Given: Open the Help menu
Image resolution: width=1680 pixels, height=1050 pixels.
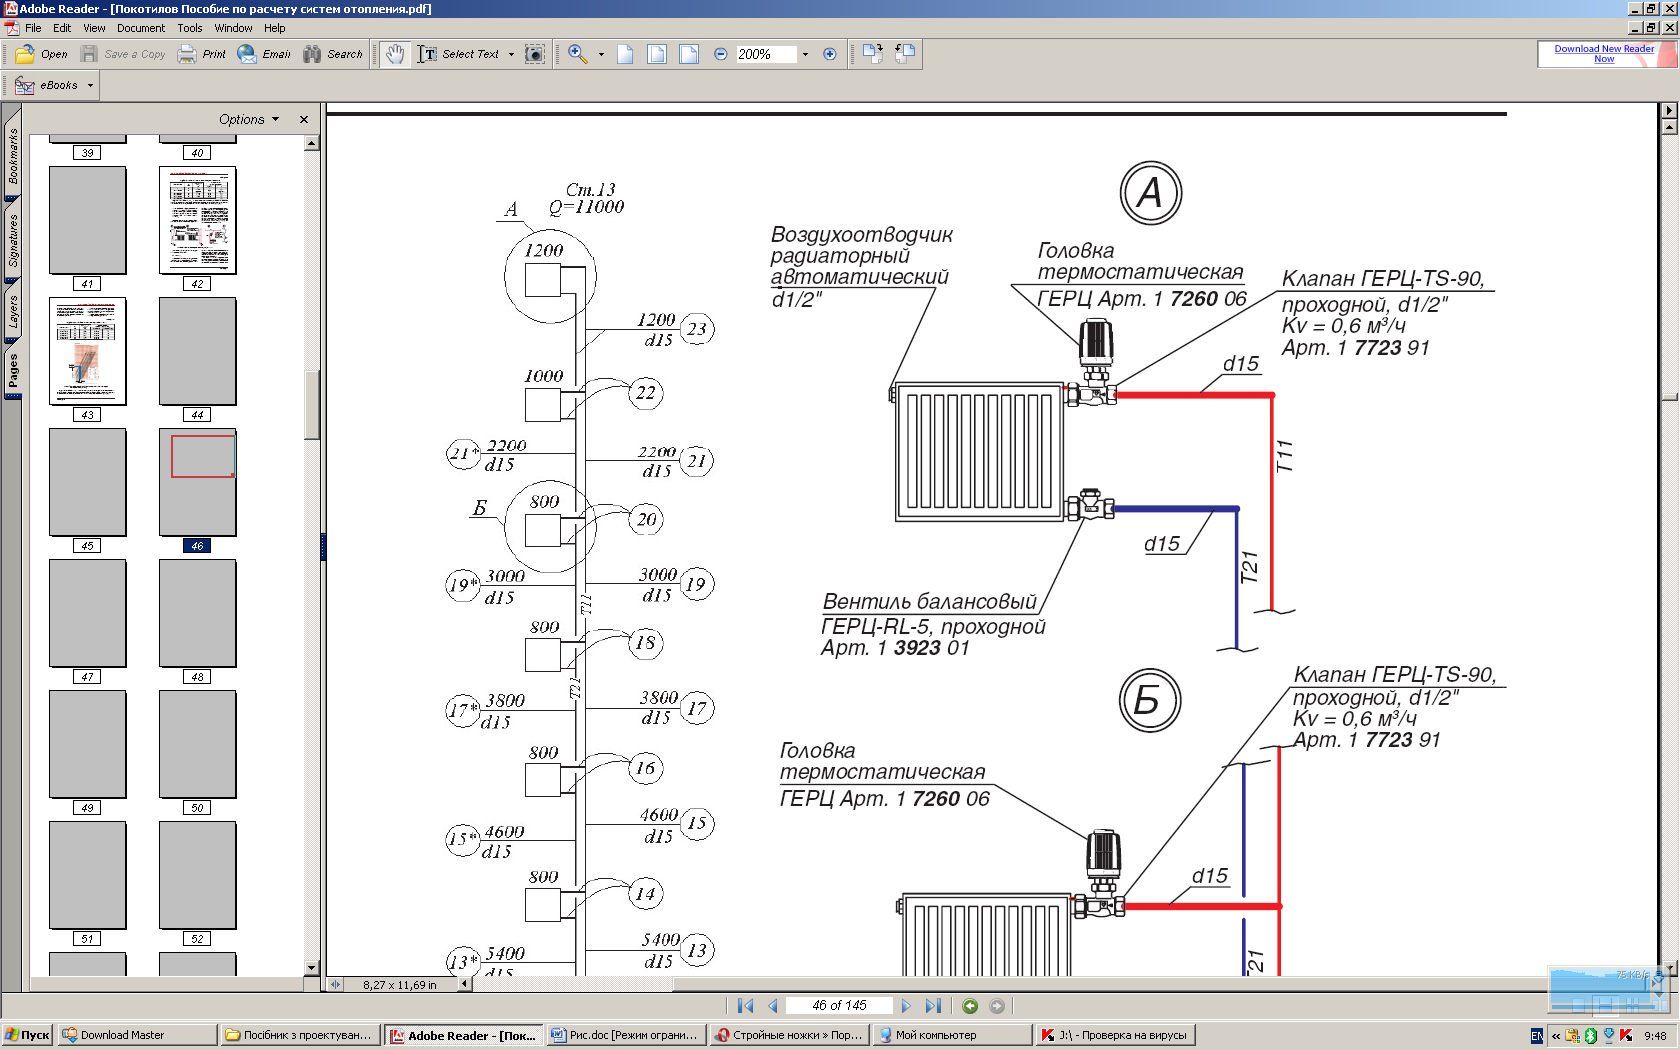Looking at the screenshot, I should (x=275, y=28).
